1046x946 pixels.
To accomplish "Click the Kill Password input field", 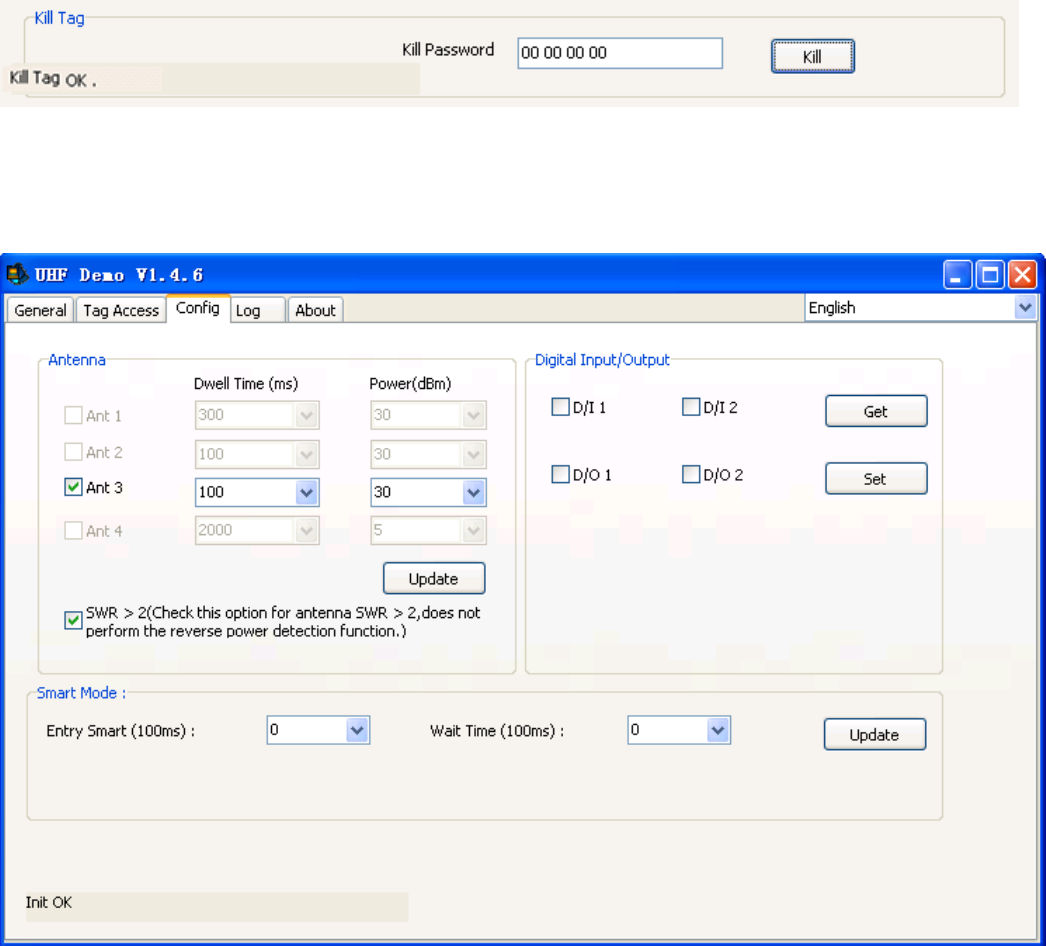I will tap(620, 53).
